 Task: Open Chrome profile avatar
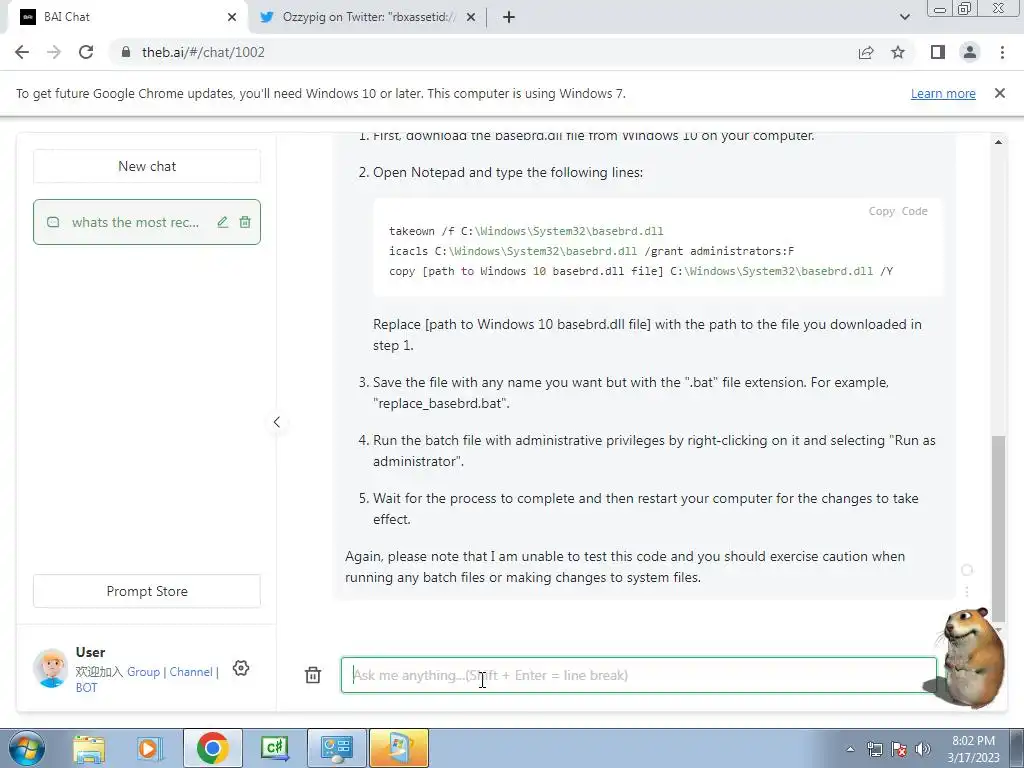(x=970, y=52)
